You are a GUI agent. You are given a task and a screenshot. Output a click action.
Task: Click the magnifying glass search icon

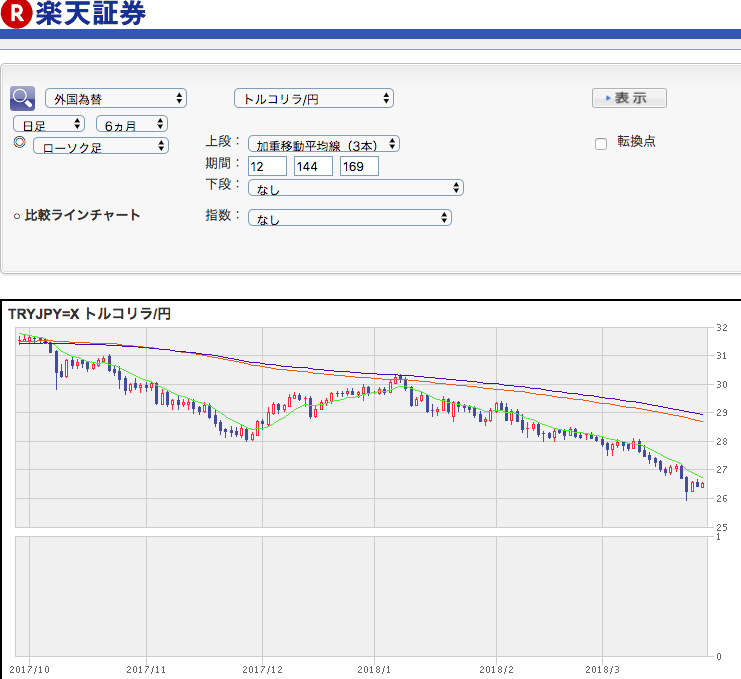[22, 98]
